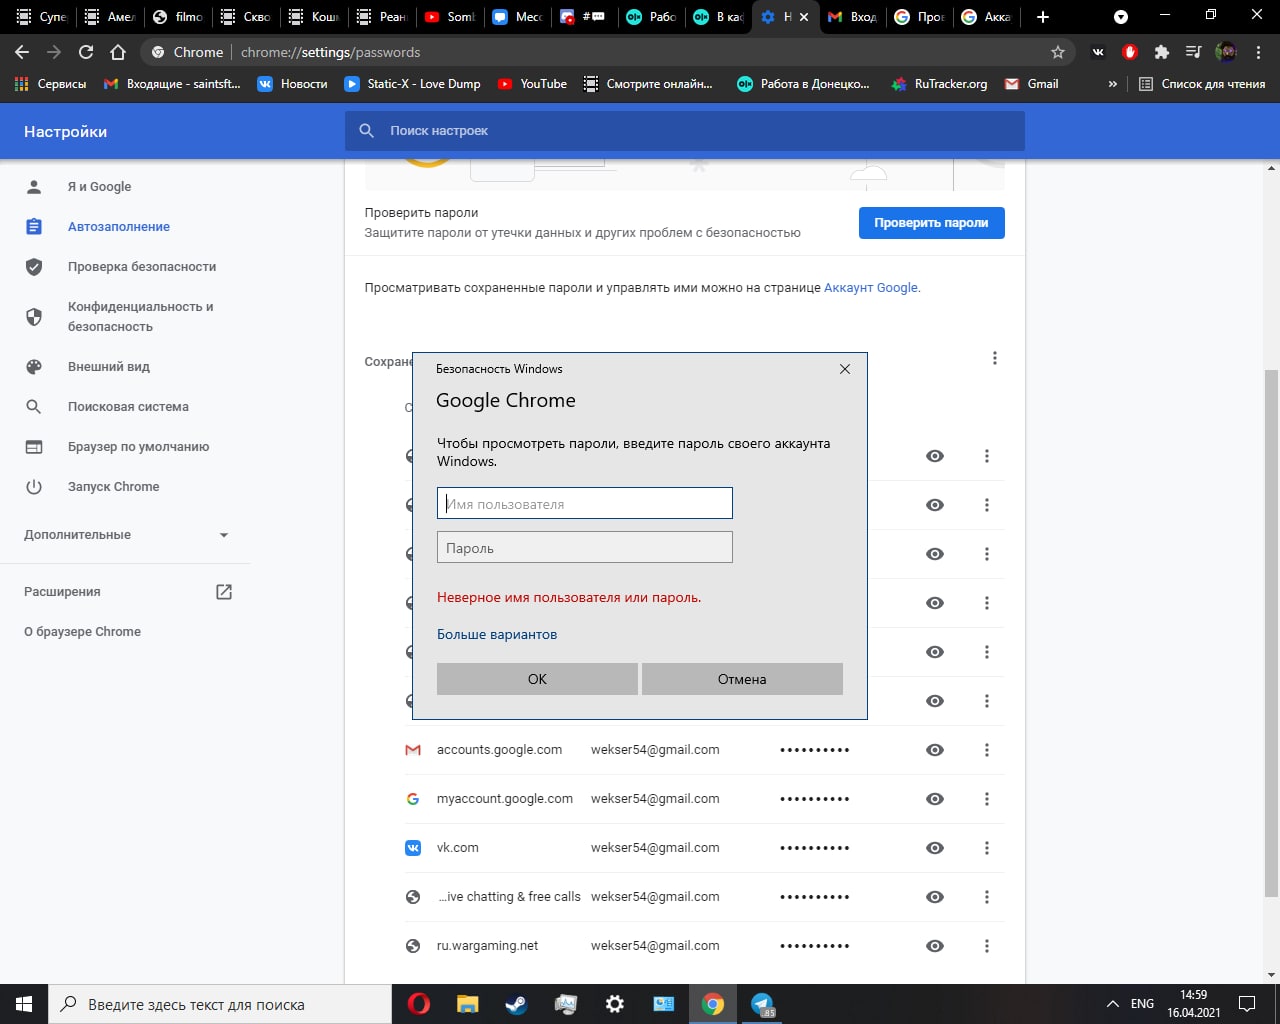Open the media control toolbar icon

(1193, 52)
